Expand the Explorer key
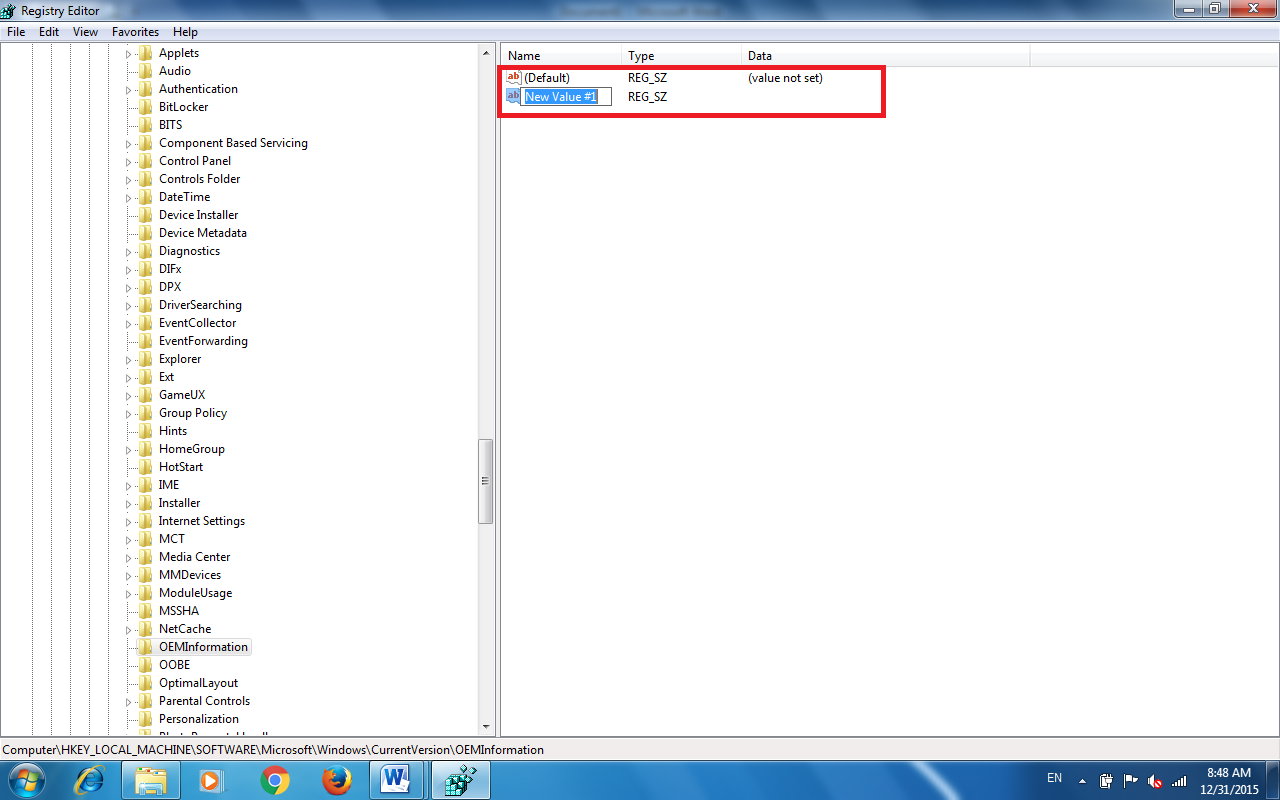1280x800 pixels. click(129, 359)
